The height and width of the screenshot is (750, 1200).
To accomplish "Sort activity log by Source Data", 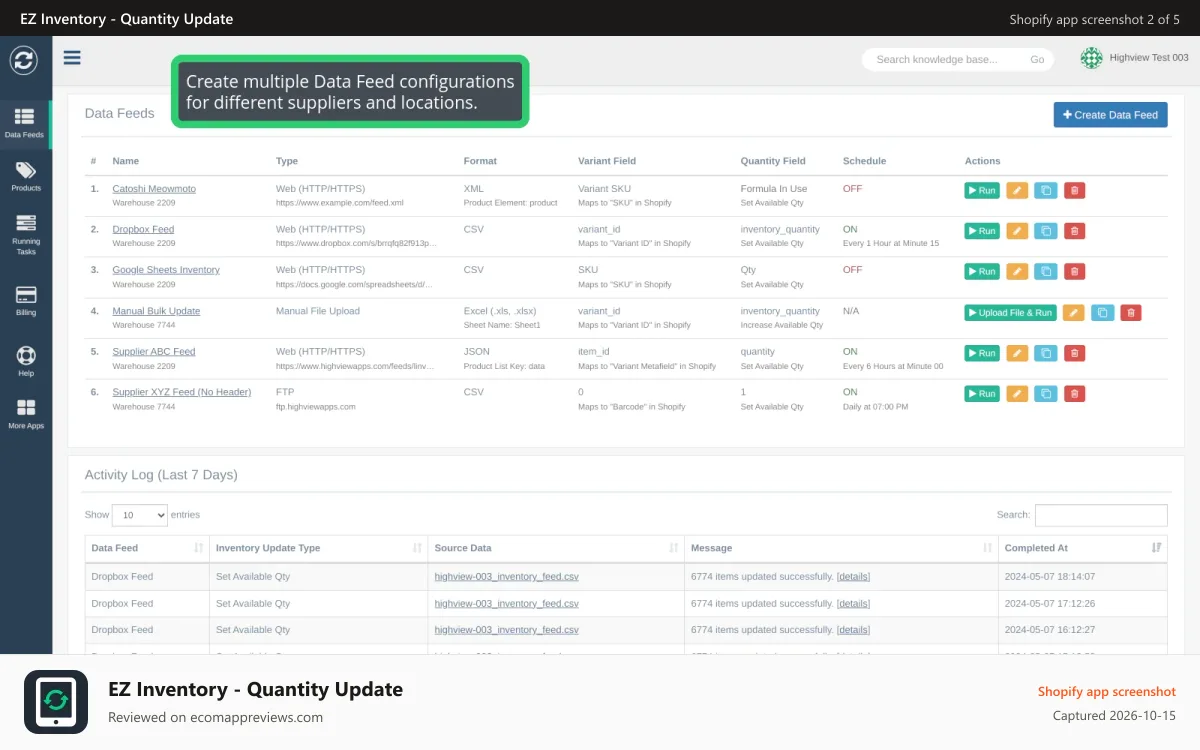I will (x=556, y=548).
